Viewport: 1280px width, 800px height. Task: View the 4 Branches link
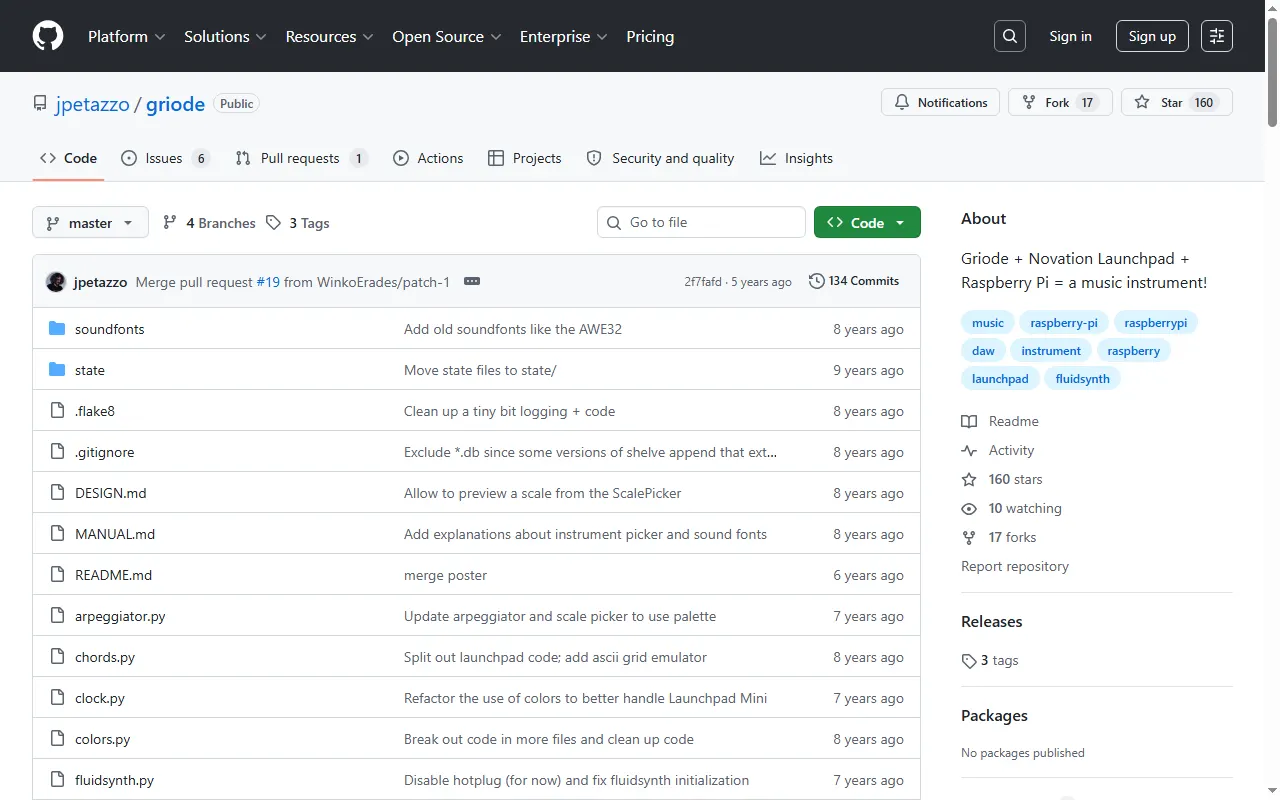[209, 223]
